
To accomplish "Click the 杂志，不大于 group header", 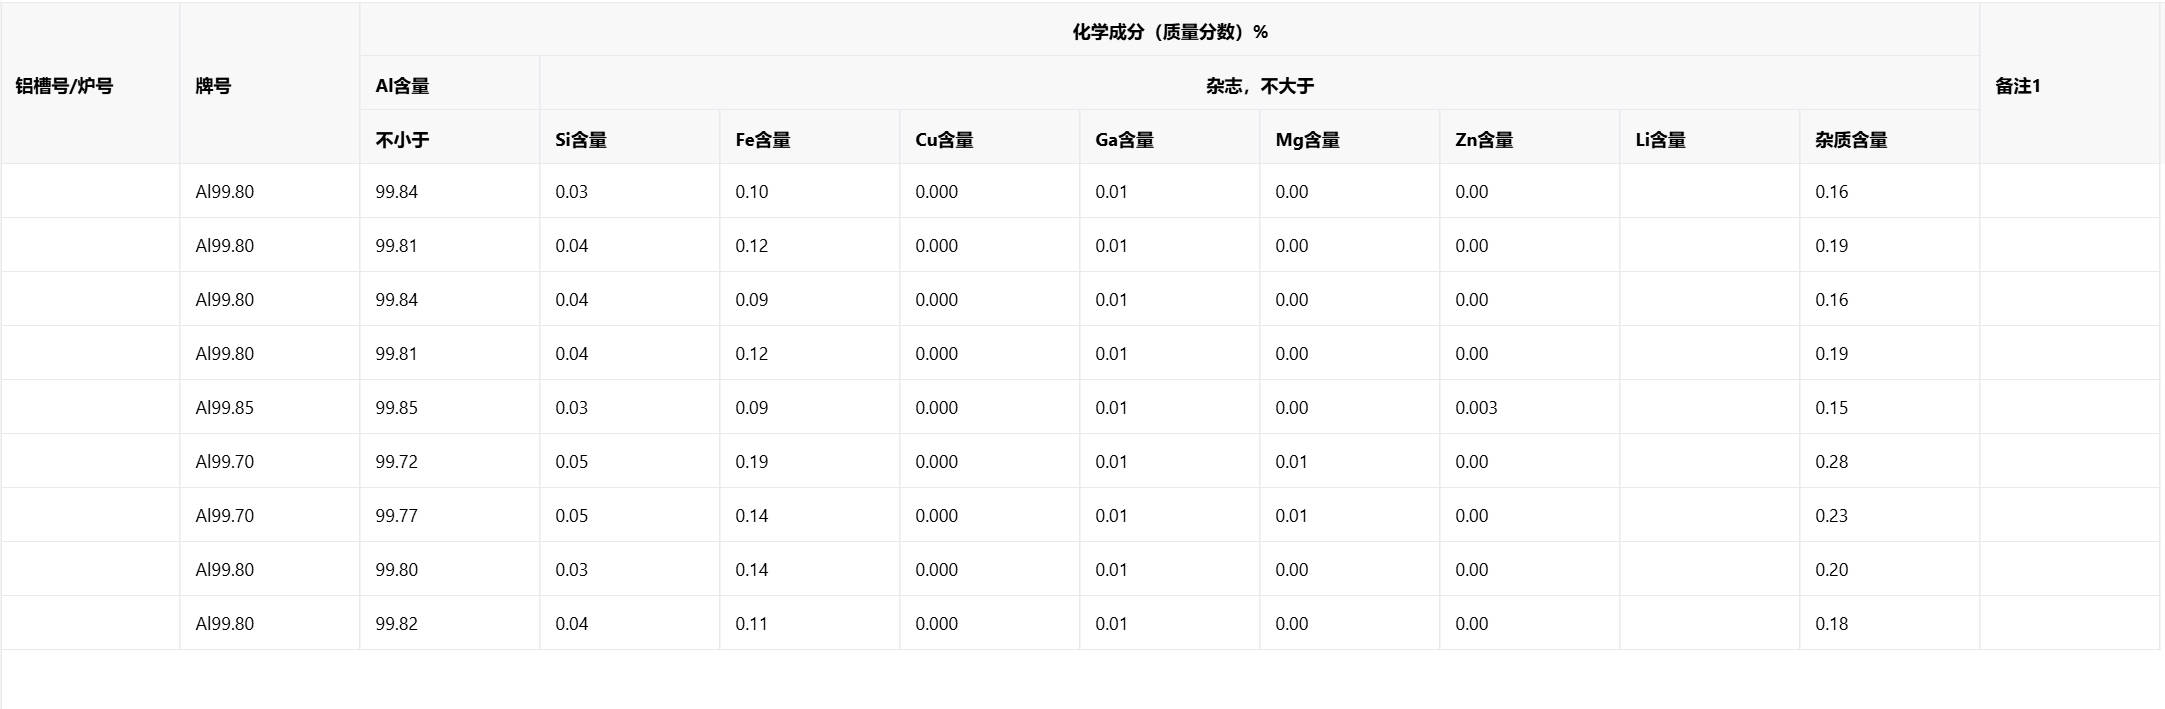I will (x=1259, y=86).
